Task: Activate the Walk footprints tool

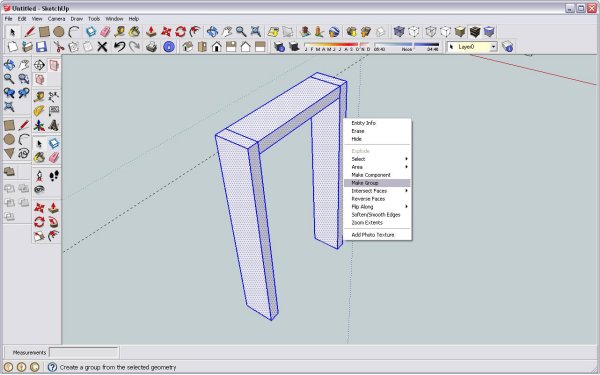Action: 54,176
